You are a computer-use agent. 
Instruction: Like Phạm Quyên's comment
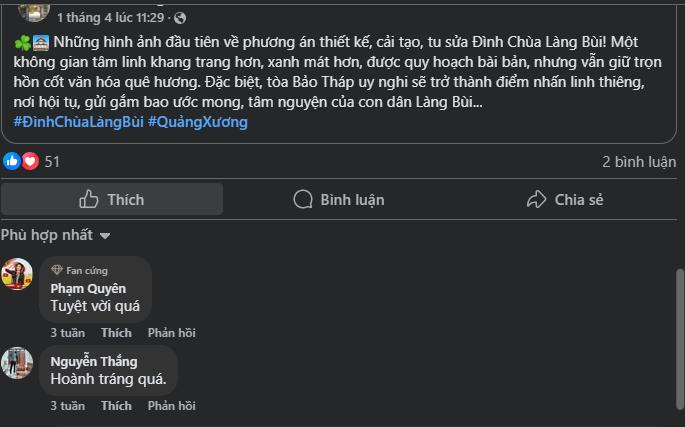116,332
